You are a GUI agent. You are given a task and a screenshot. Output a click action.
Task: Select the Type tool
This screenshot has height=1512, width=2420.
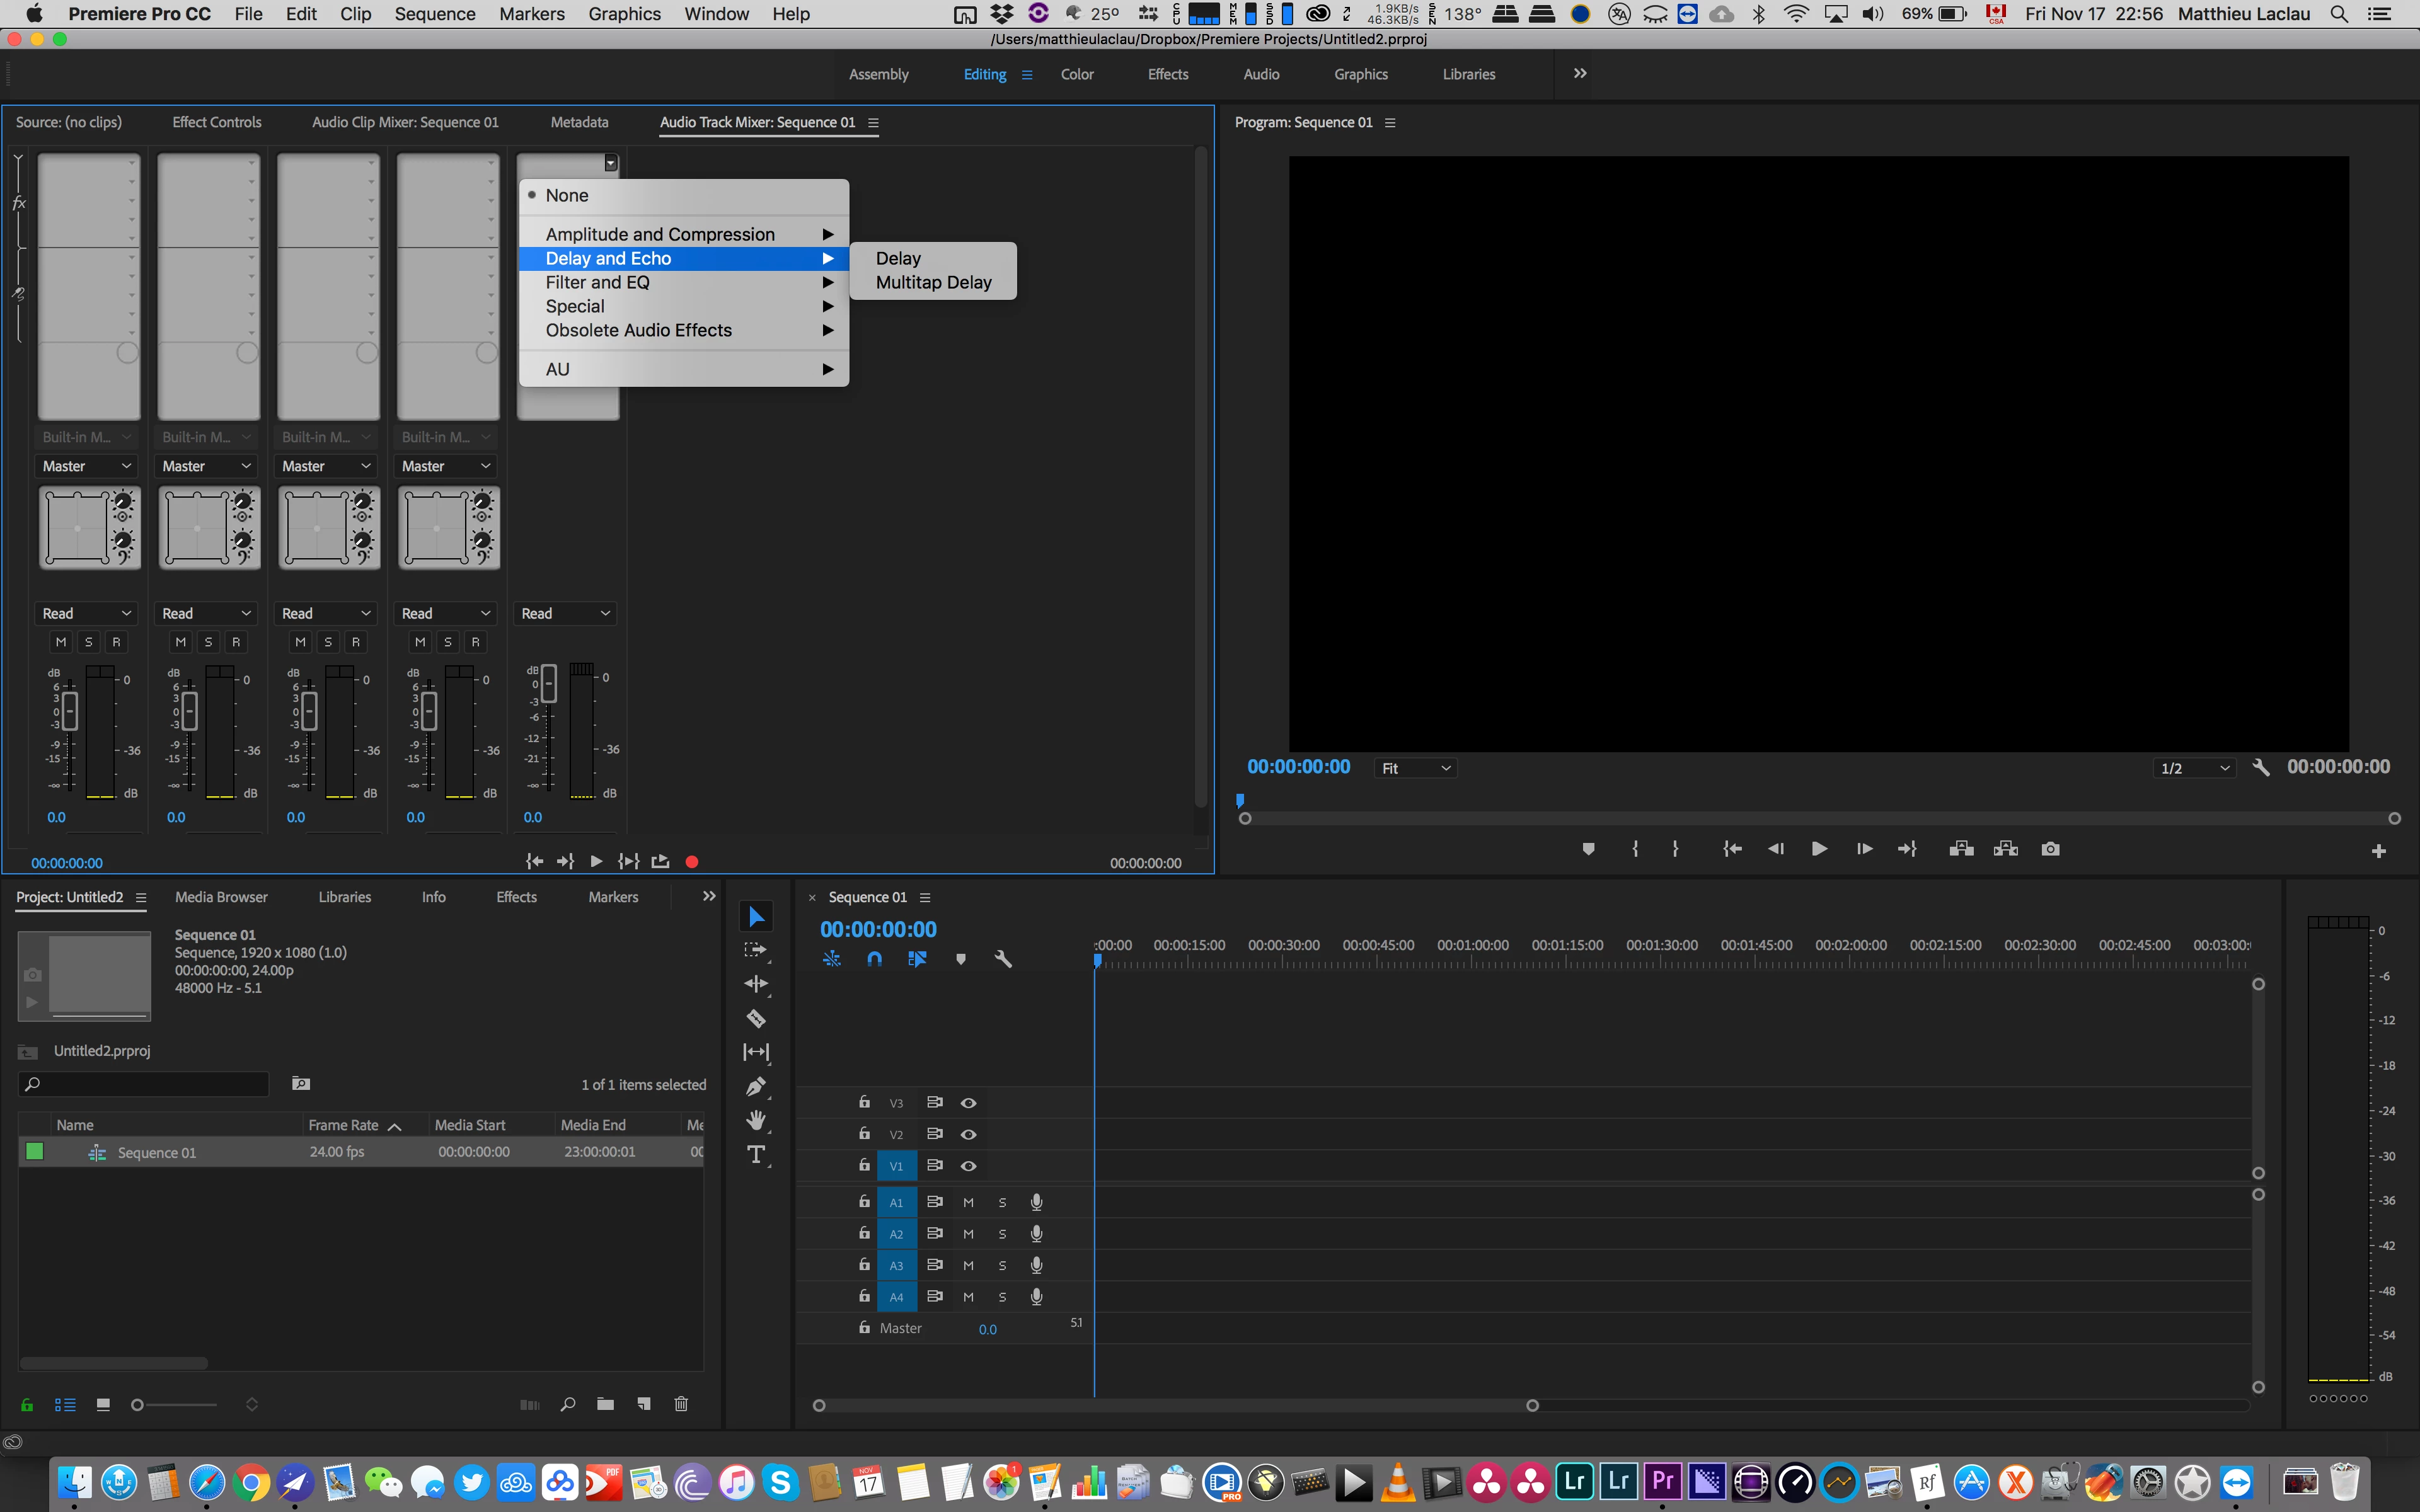[756, 1155]
